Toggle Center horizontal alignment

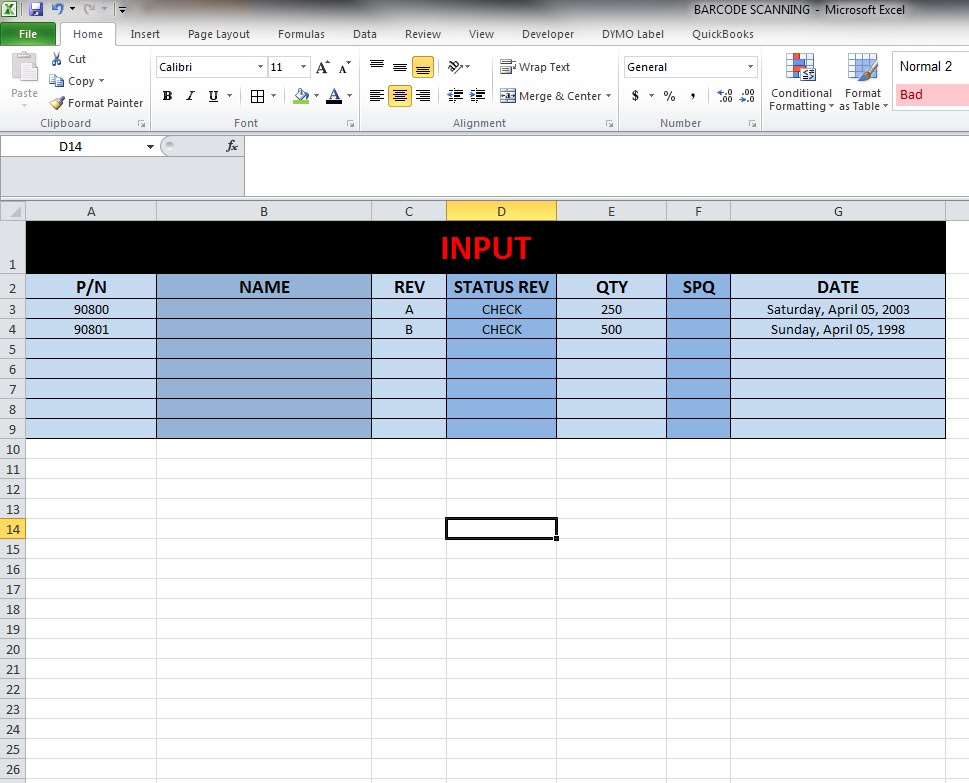click(400, 95)
